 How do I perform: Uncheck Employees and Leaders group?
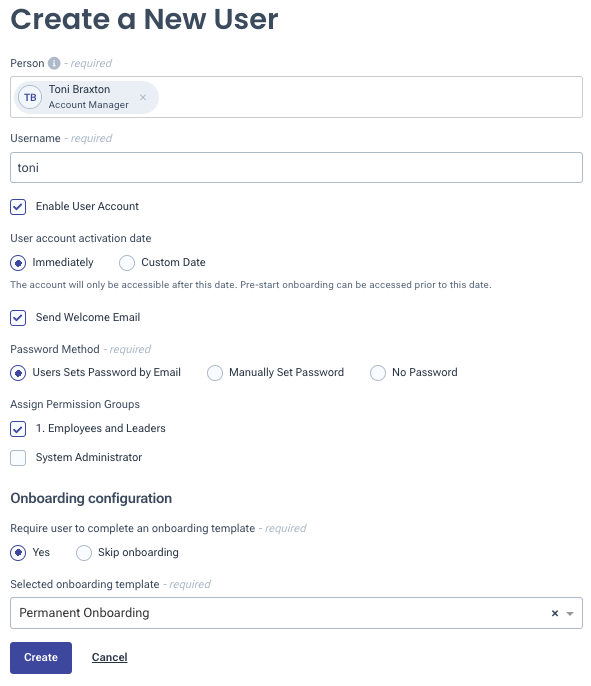pos(18,429)
